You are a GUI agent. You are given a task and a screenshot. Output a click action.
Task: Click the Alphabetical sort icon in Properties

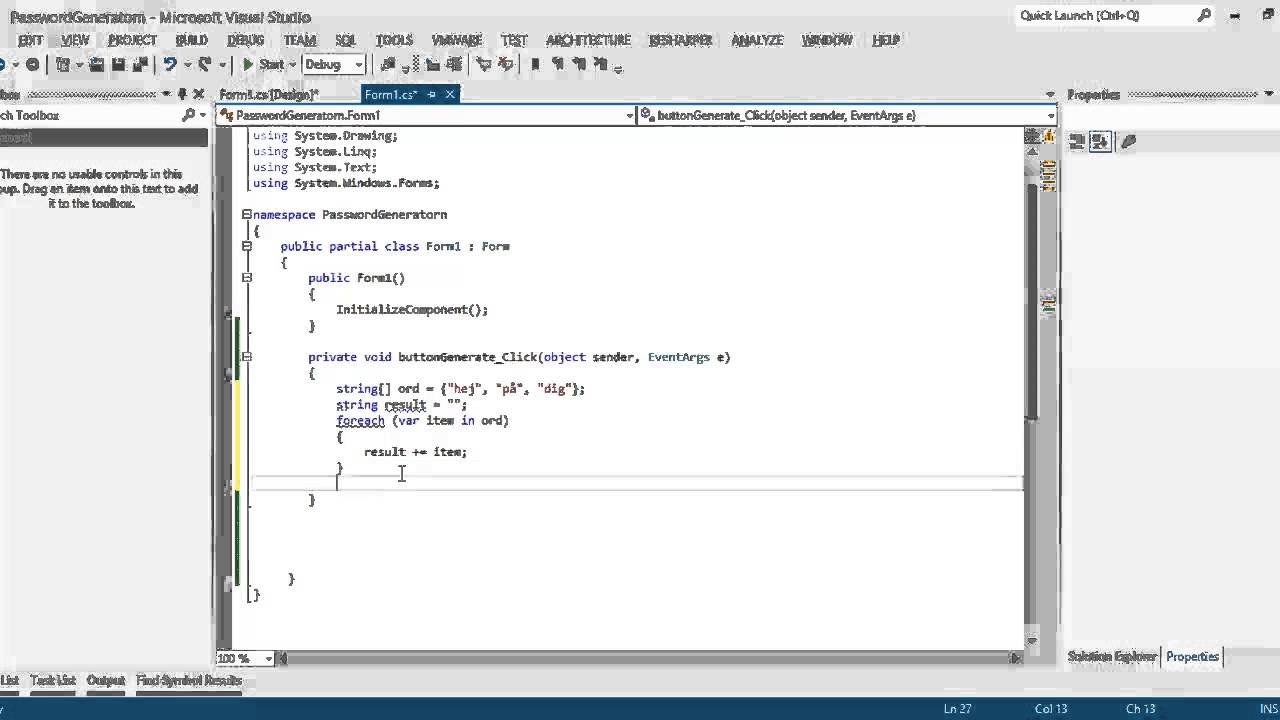[1100, 142]
